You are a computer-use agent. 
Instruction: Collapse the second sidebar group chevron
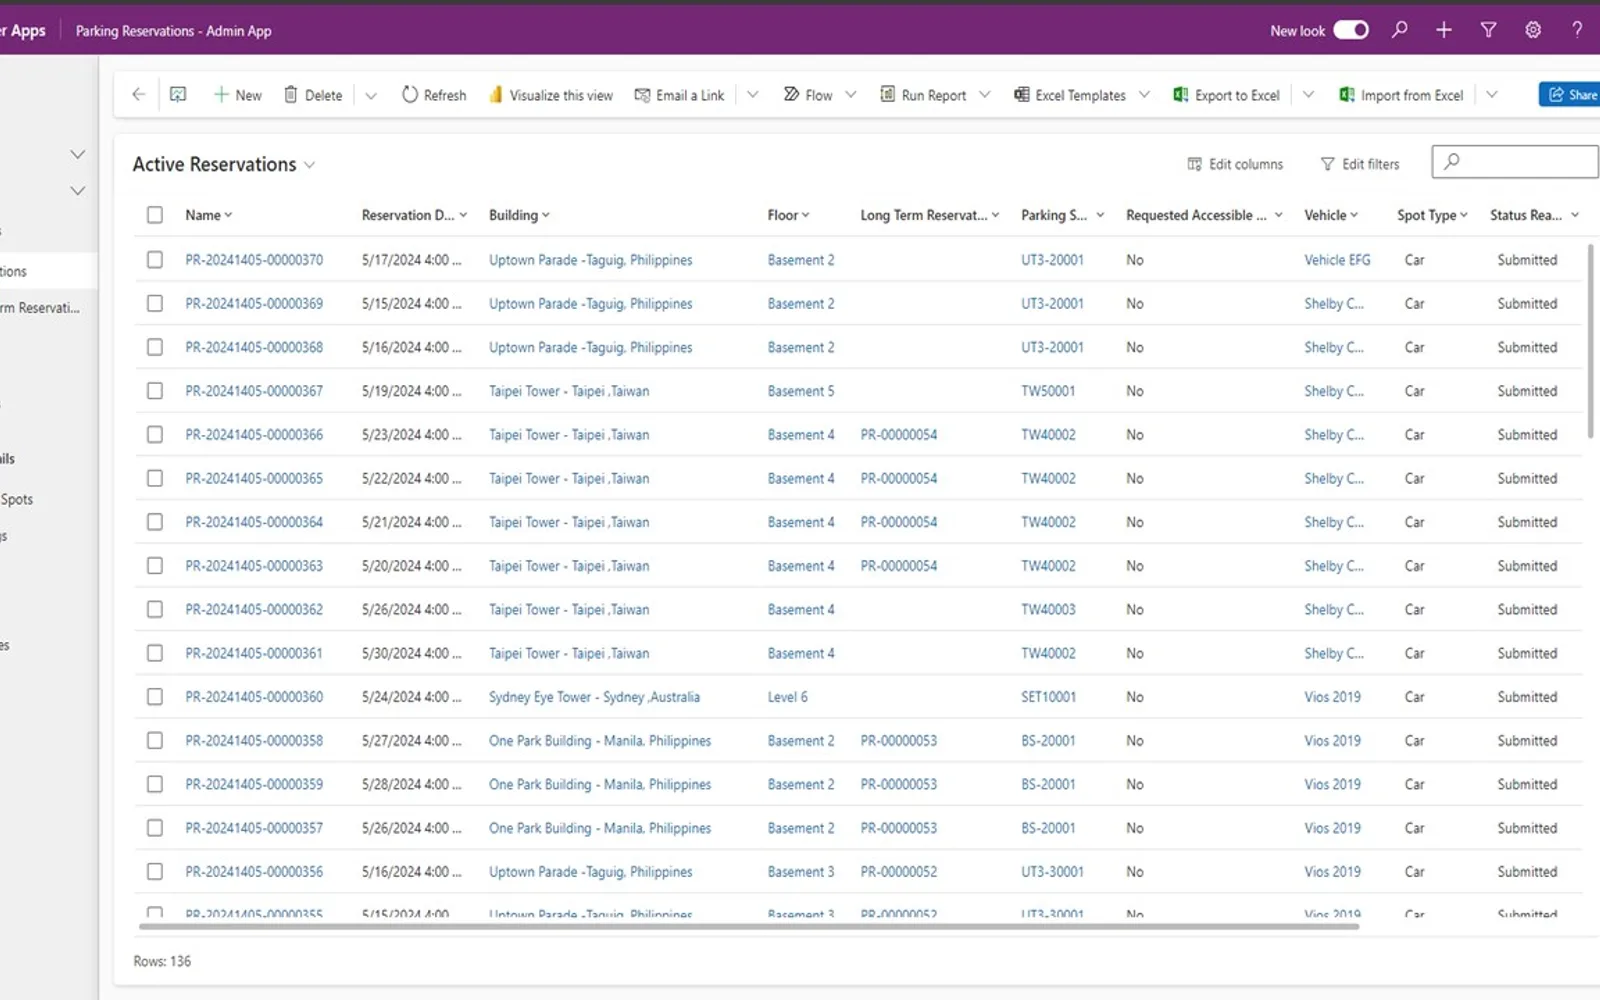(x=77, y=190)
